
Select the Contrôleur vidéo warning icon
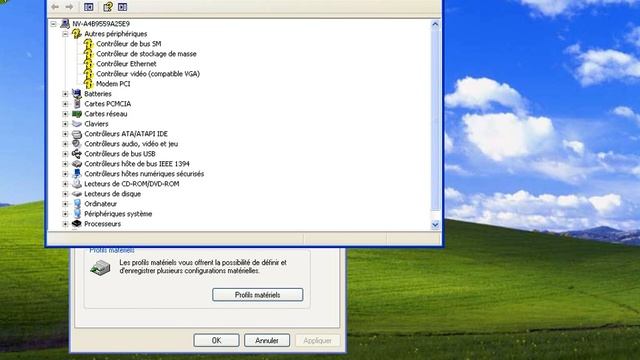[x=89, y=74]
